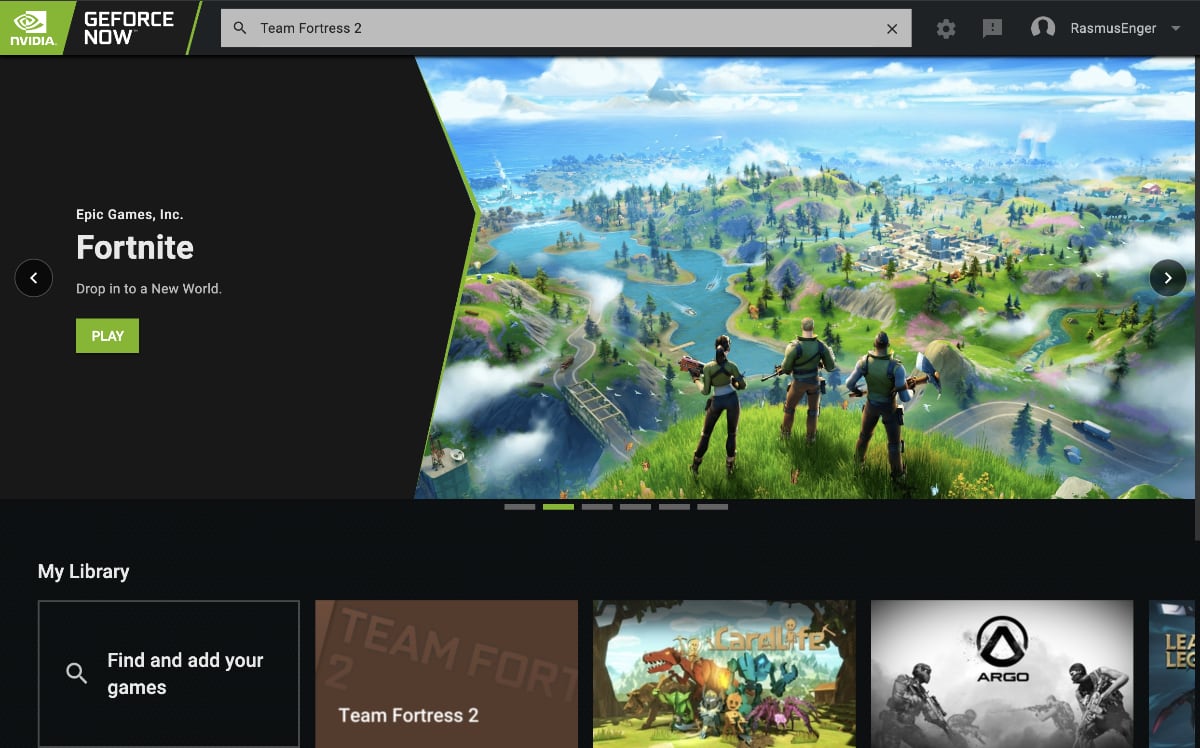Click the My Library heading
Screen dimensions: 1200x748
coord(83,572)
